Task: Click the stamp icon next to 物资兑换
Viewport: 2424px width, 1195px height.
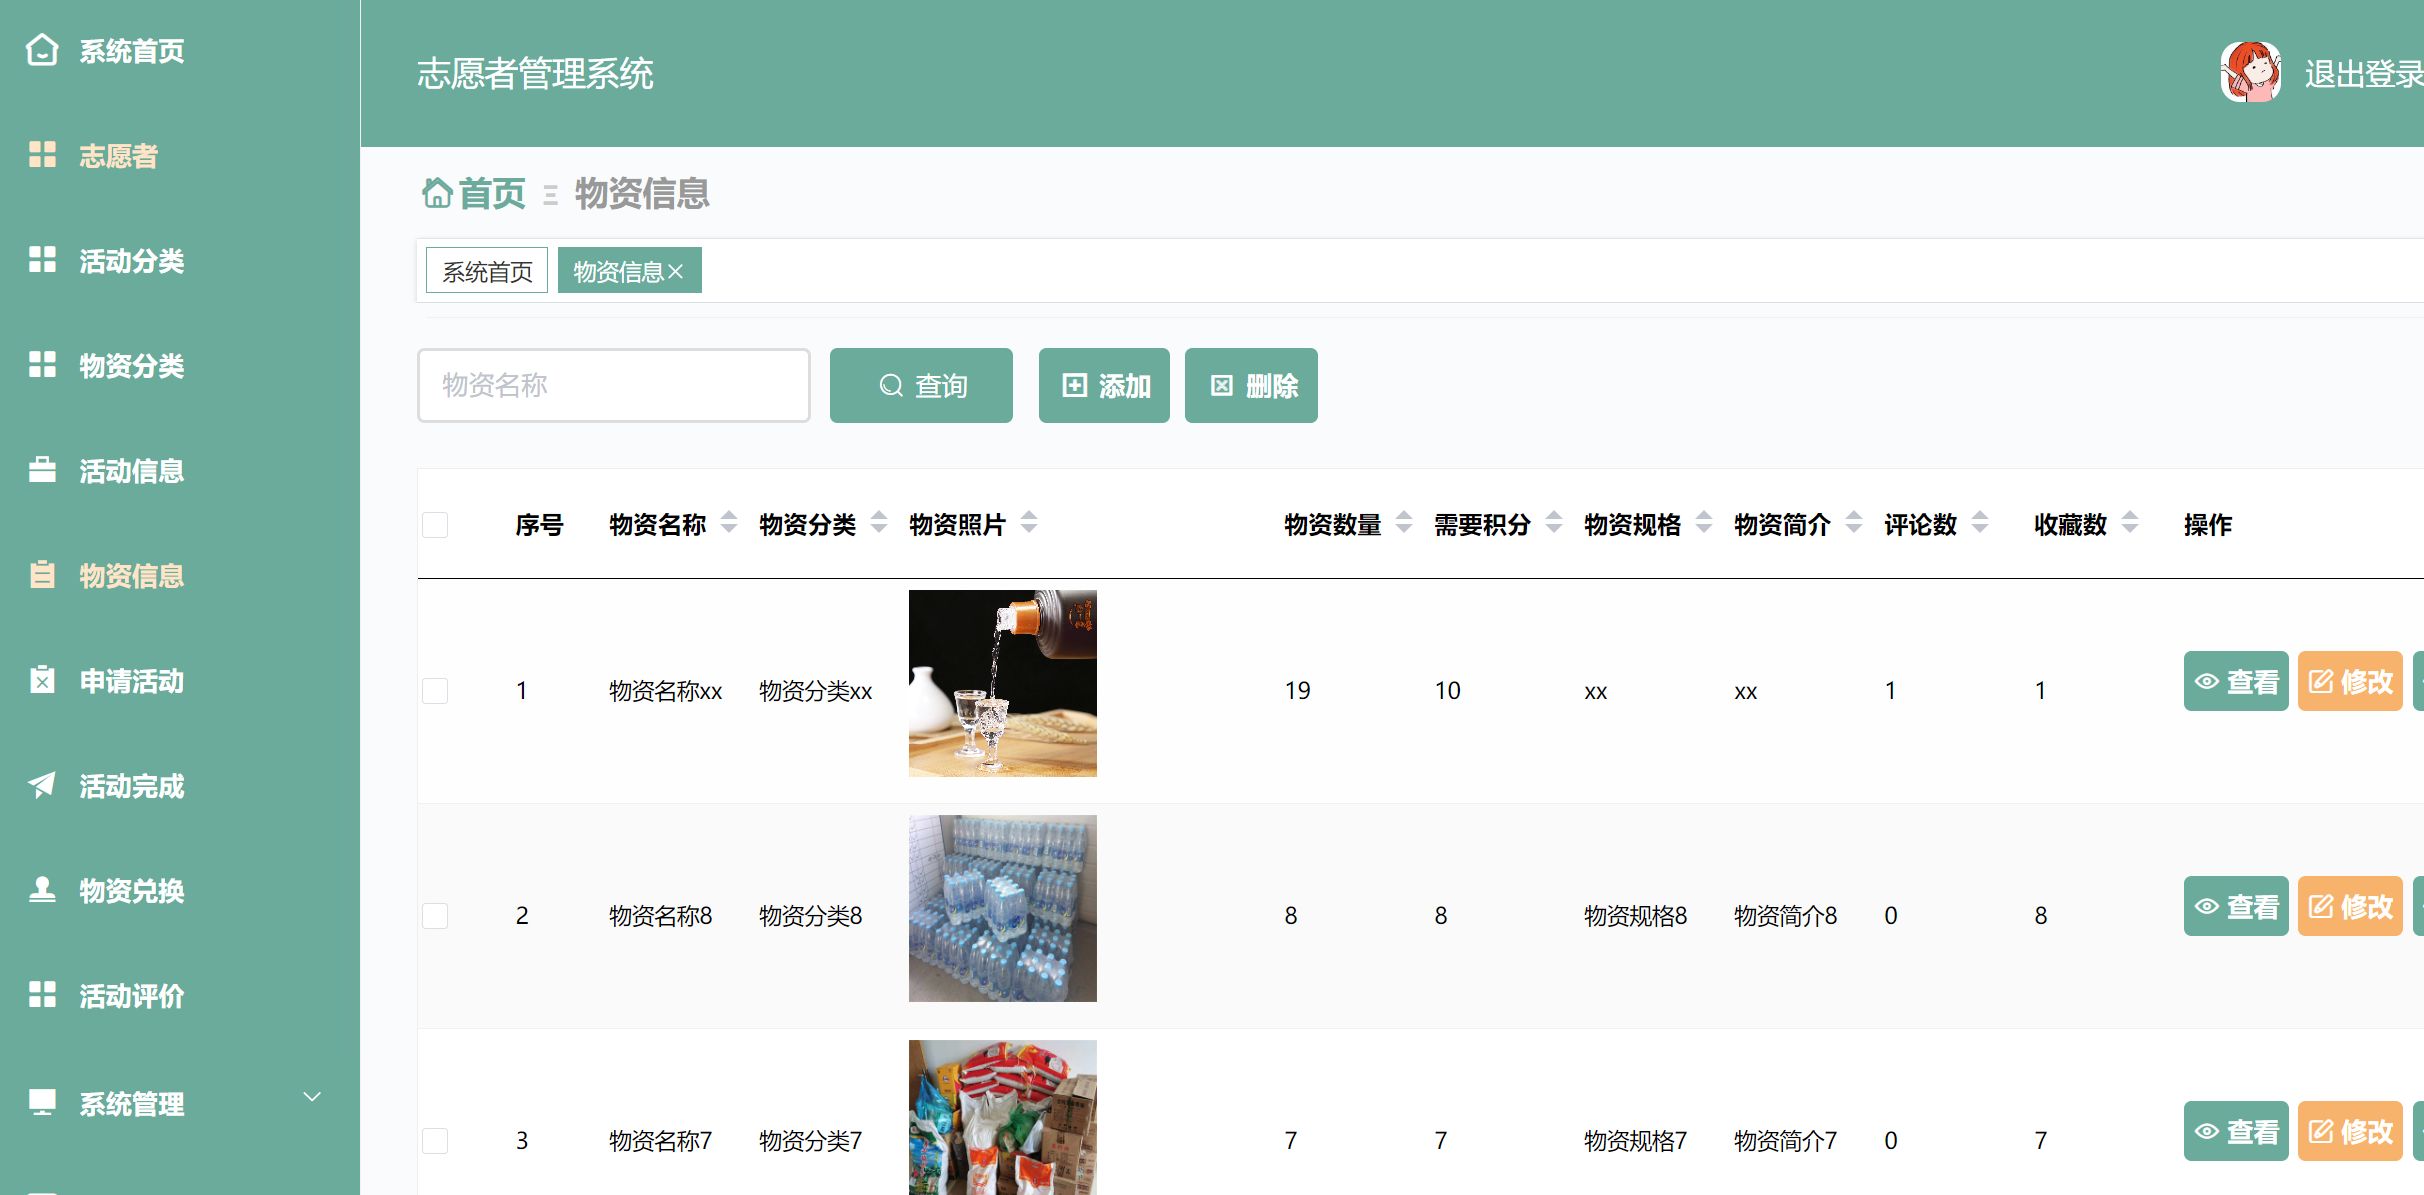Action: point(42,890)
